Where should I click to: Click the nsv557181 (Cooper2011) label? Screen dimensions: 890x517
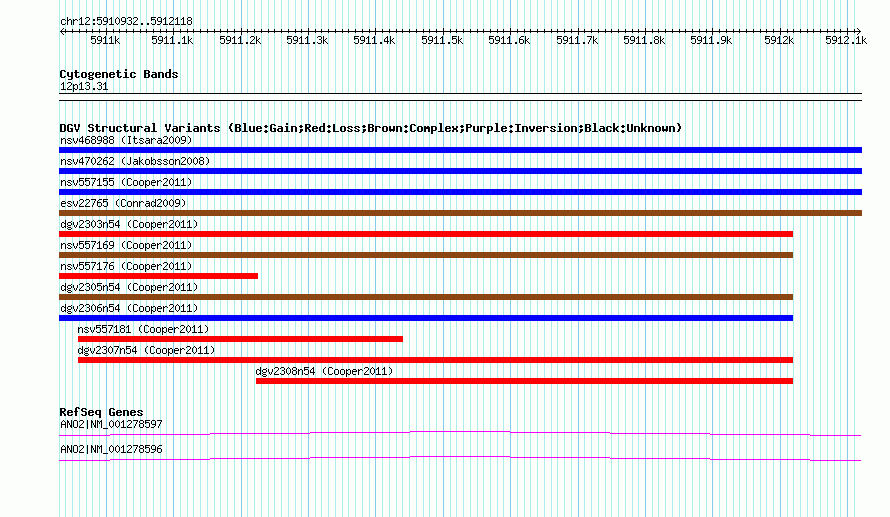(x=143, y=329)
